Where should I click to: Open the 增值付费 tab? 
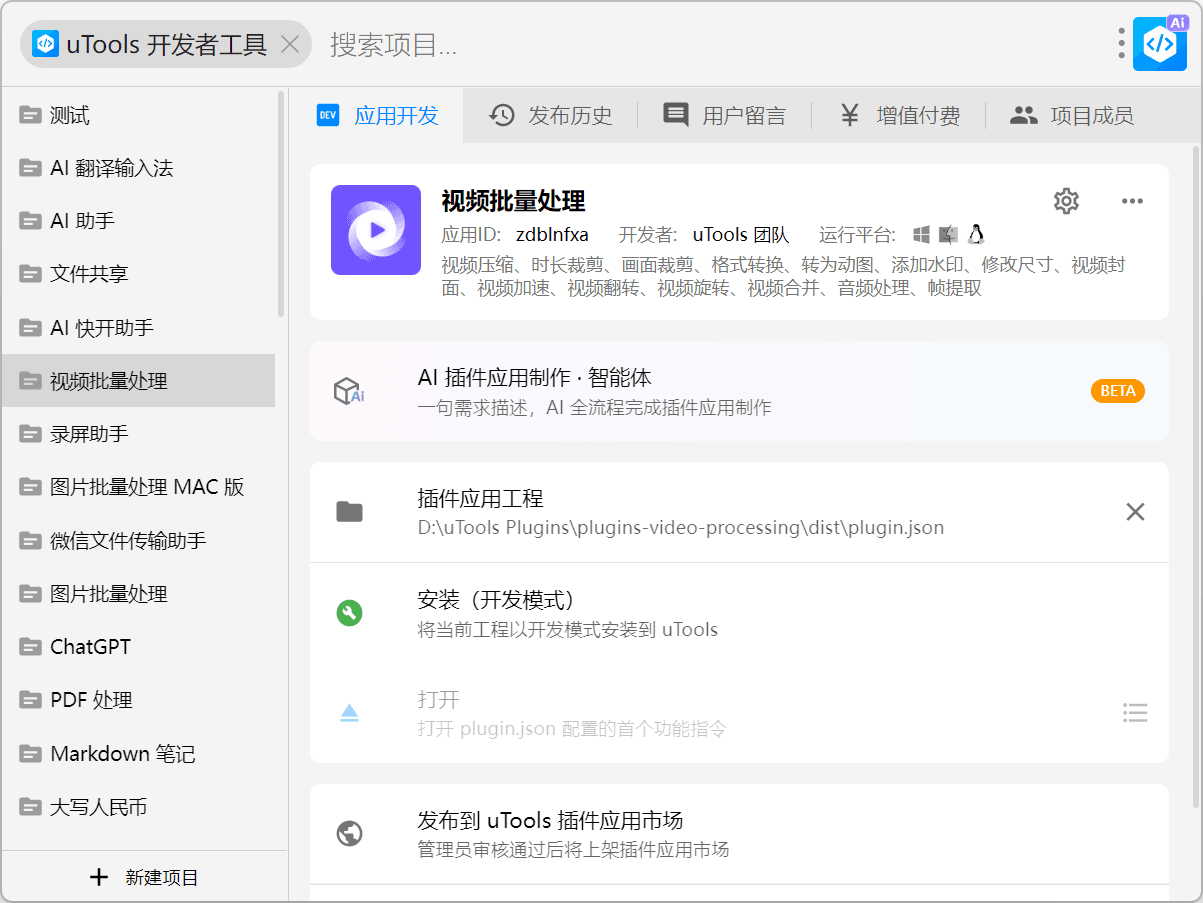(899, 116)
